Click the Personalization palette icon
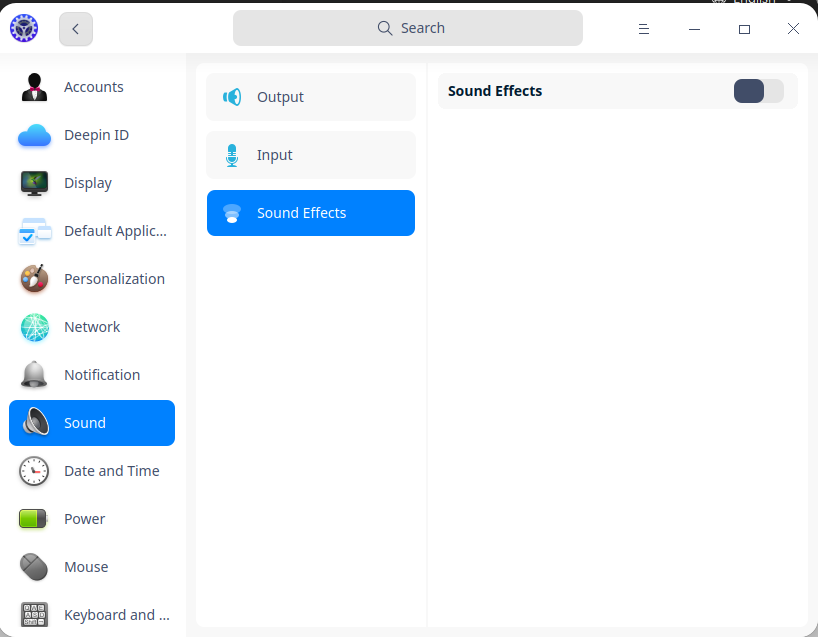Viewport: 818px width, 637px height. coord(34,279)
